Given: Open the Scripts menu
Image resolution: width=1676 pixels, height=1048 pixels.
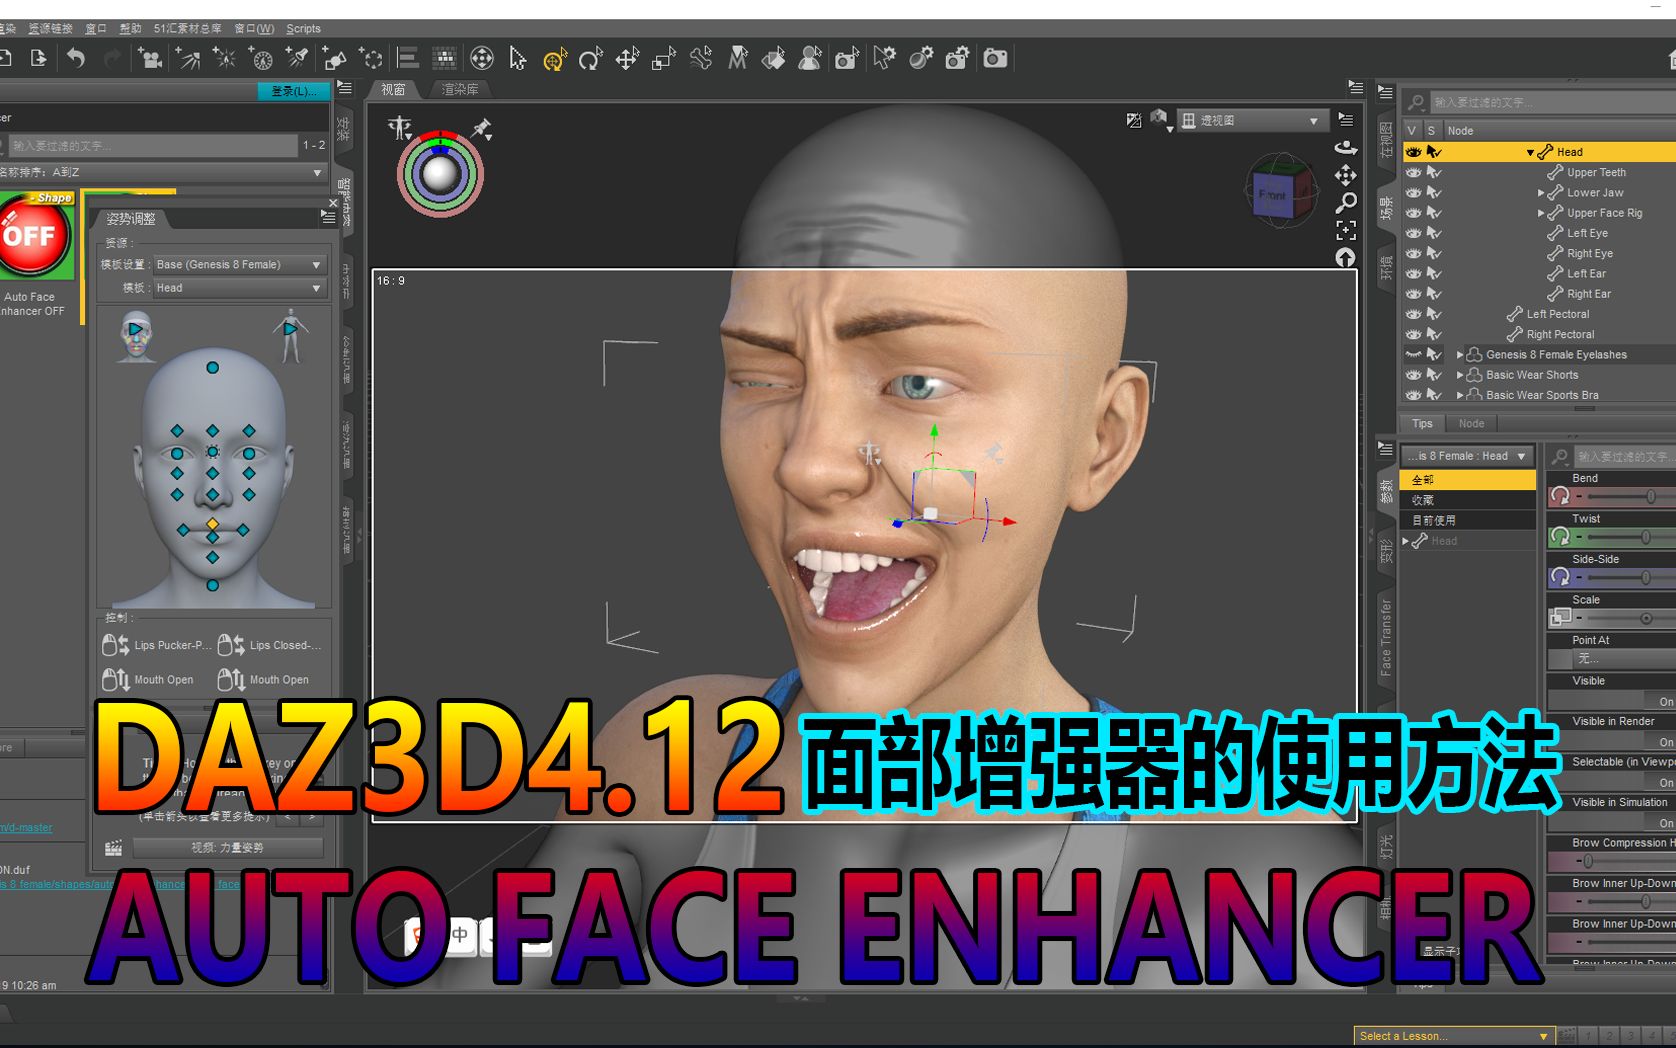Looking at the screenshot, I should 303,28.
